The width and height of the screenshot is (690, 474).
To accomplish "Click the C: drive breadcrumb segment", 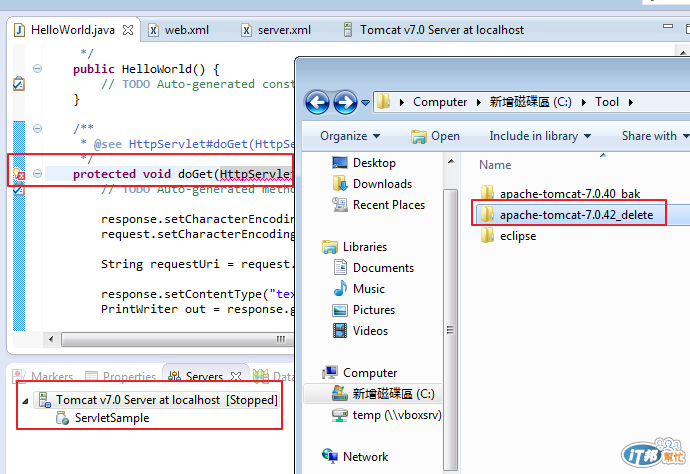I will click(x=531, y=102).
